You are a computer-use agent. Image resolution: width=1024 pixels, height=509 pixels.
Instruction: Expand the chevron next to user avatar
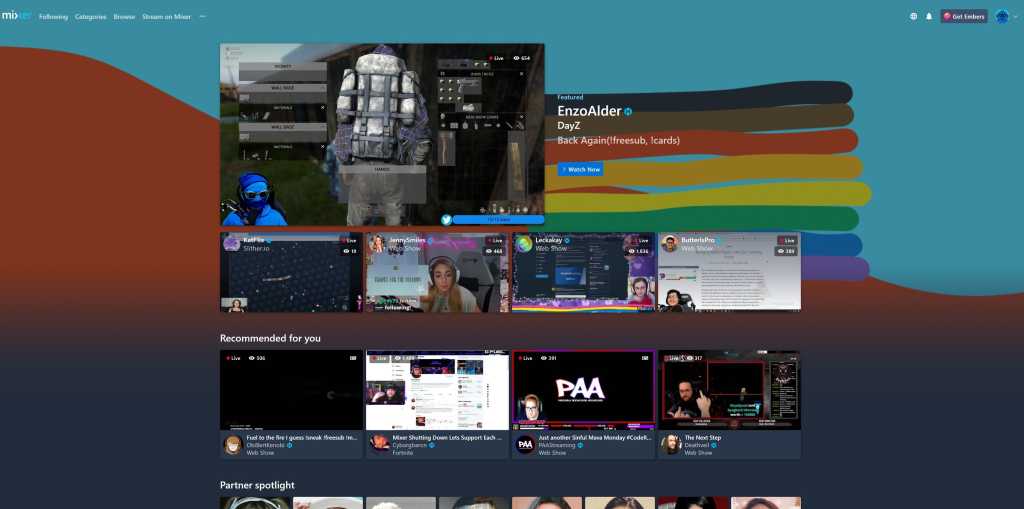point(1016,17)
